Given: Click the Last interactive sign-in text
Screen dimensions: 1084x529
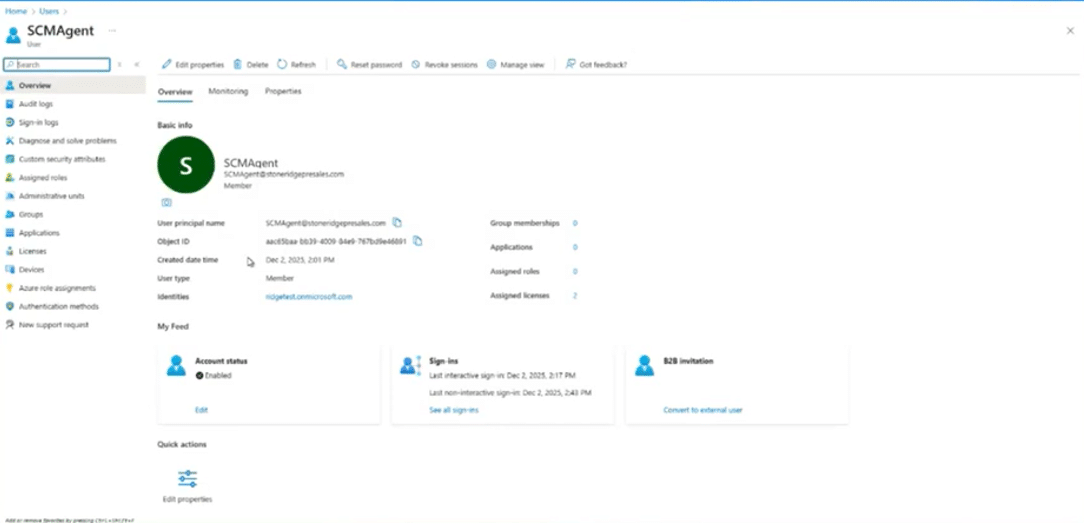Looking at the screenshot, I should (x=503, y=375).
